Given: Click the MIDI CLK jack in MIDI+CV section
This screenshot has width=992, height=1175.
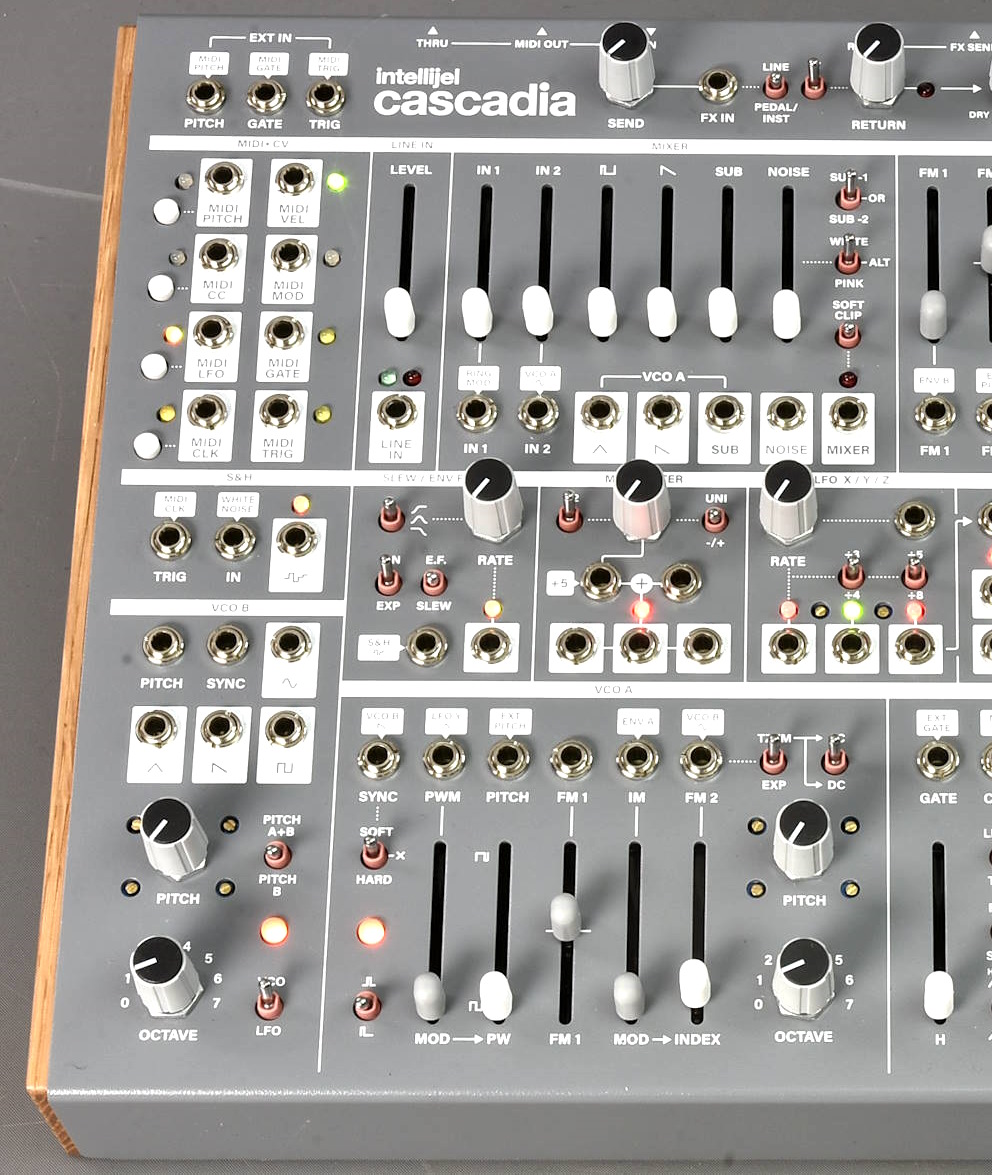Looking at the screenshot, I should [x=207, y=410].
